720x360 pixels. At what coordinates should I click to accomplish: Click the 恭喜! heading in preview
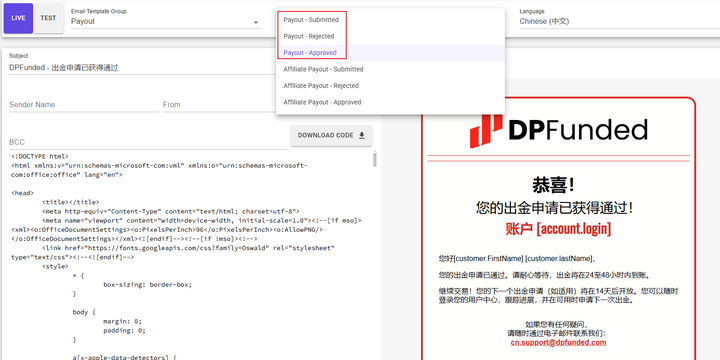tap(554, 186)
